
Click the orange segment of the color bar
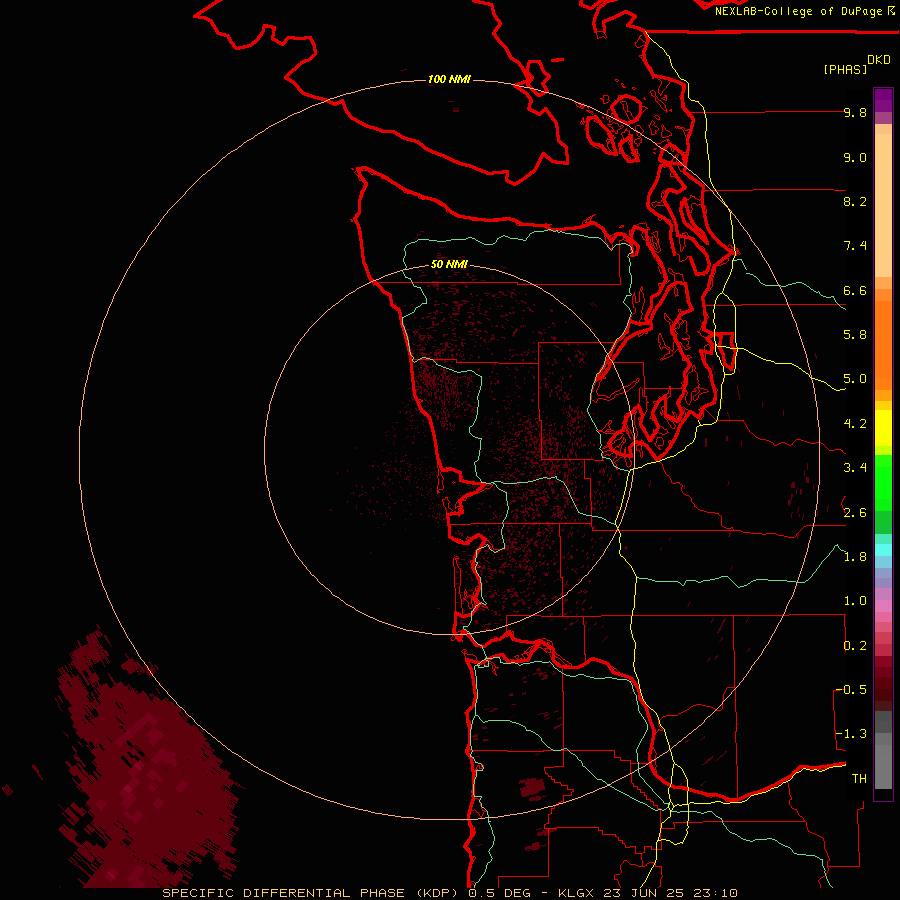coord(883,344)
